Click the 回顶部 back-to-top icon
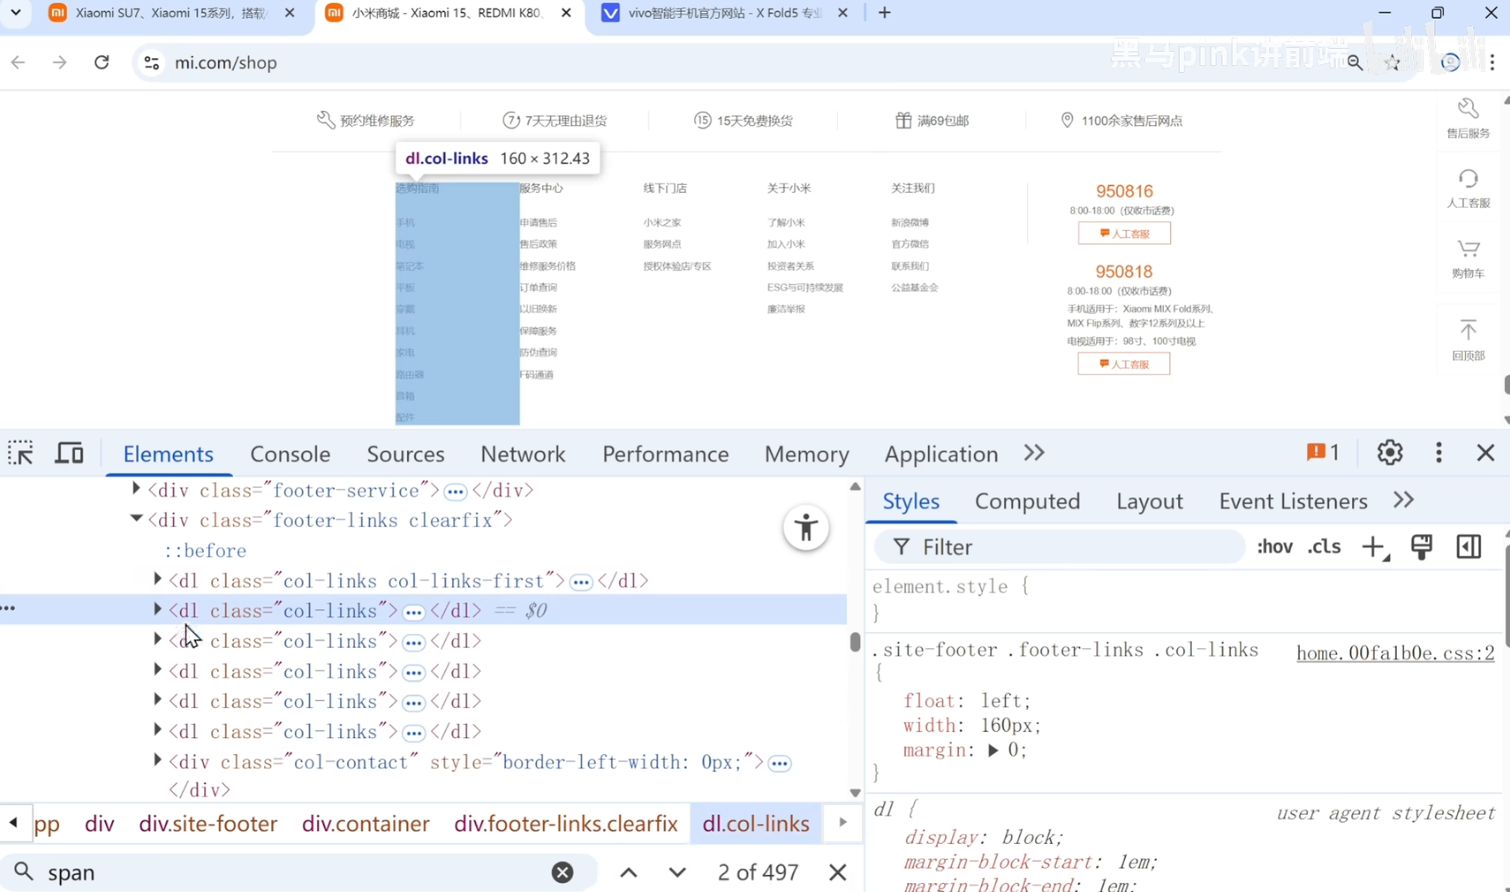Image resolution: width=1510 pixels, height=892 pixels. [1468, 340]
